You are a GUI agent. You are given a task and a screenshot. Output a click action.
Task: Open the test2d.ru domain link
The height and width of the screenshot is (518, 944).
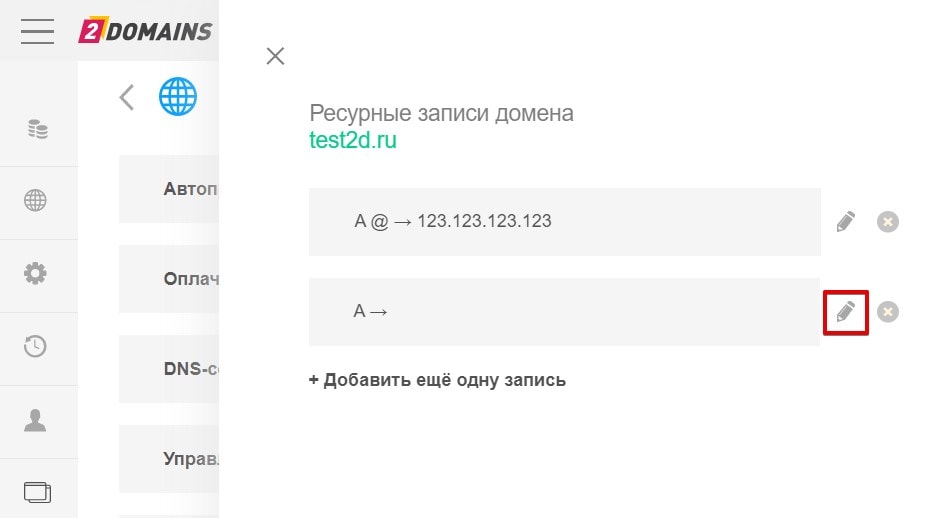(353, 140)
